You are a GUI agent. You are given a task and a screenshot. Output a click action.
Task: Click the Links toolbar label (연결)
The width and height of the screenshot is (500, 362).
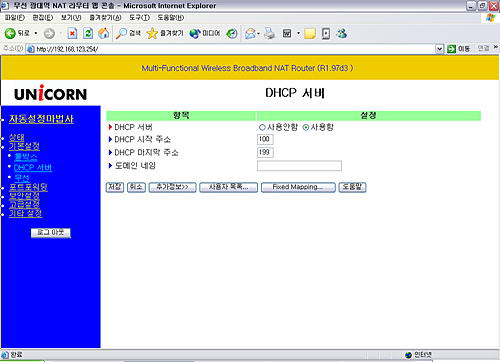click(x=483, y=48)
